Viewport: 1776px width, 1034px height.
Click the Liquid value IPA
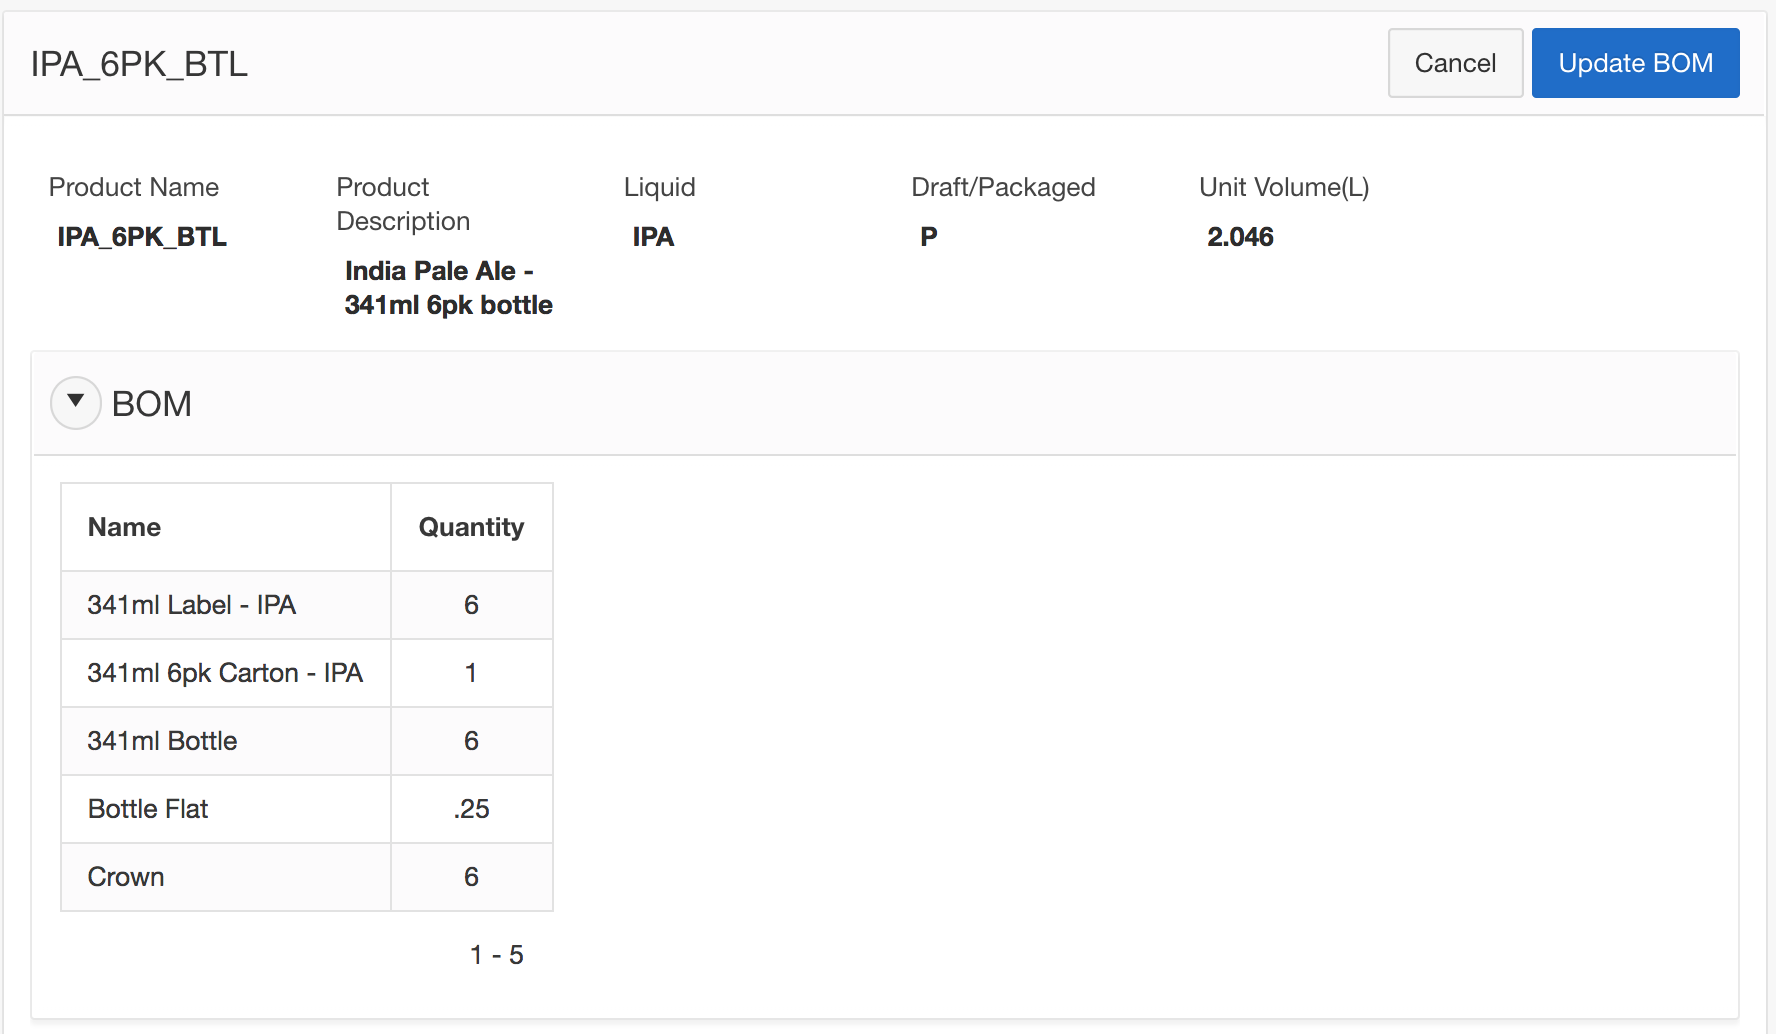point(653,237)
